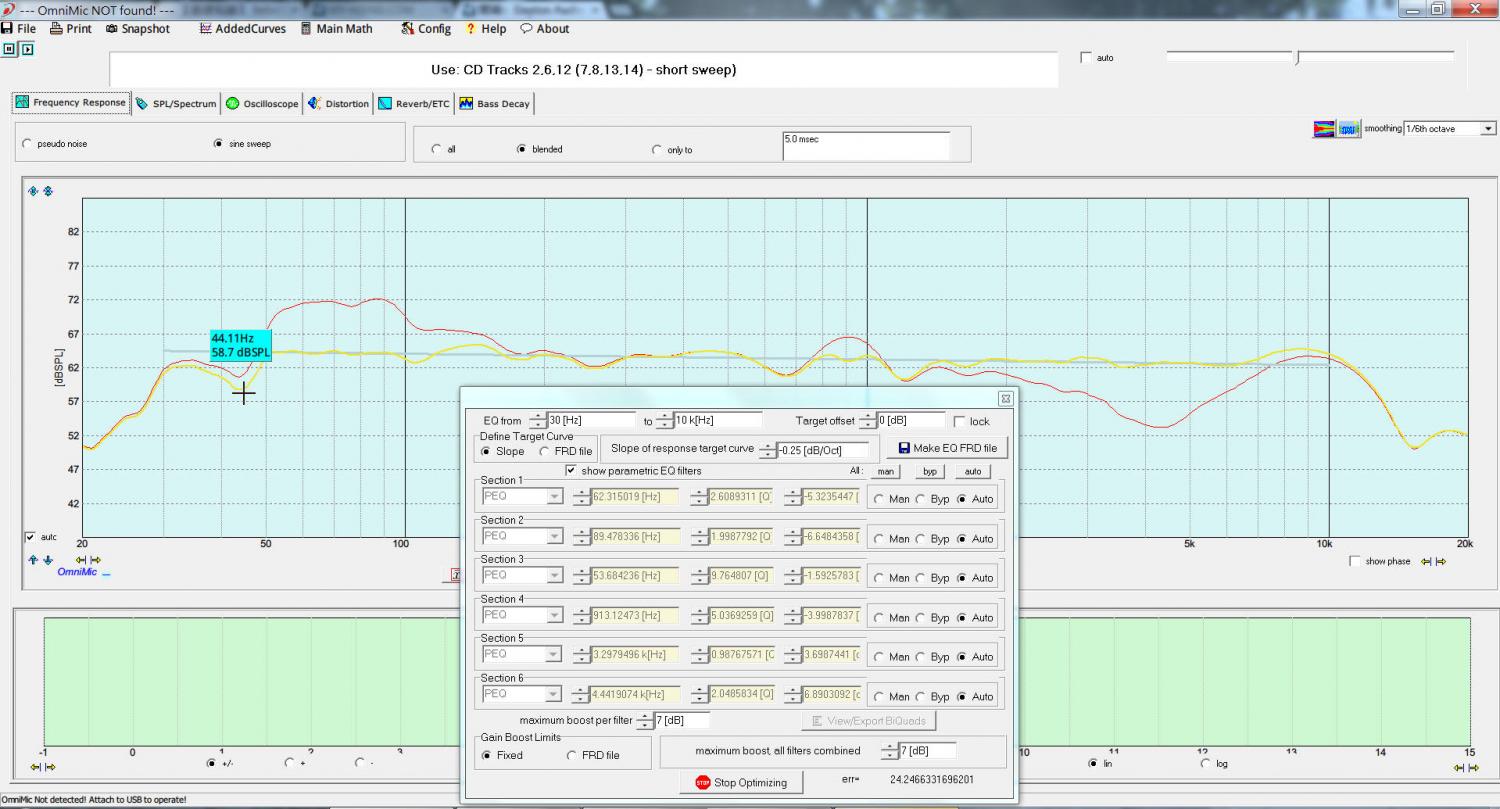1500x809 pixels.
Task: Click the Snapshot camera icon
Action: [112, 29]
